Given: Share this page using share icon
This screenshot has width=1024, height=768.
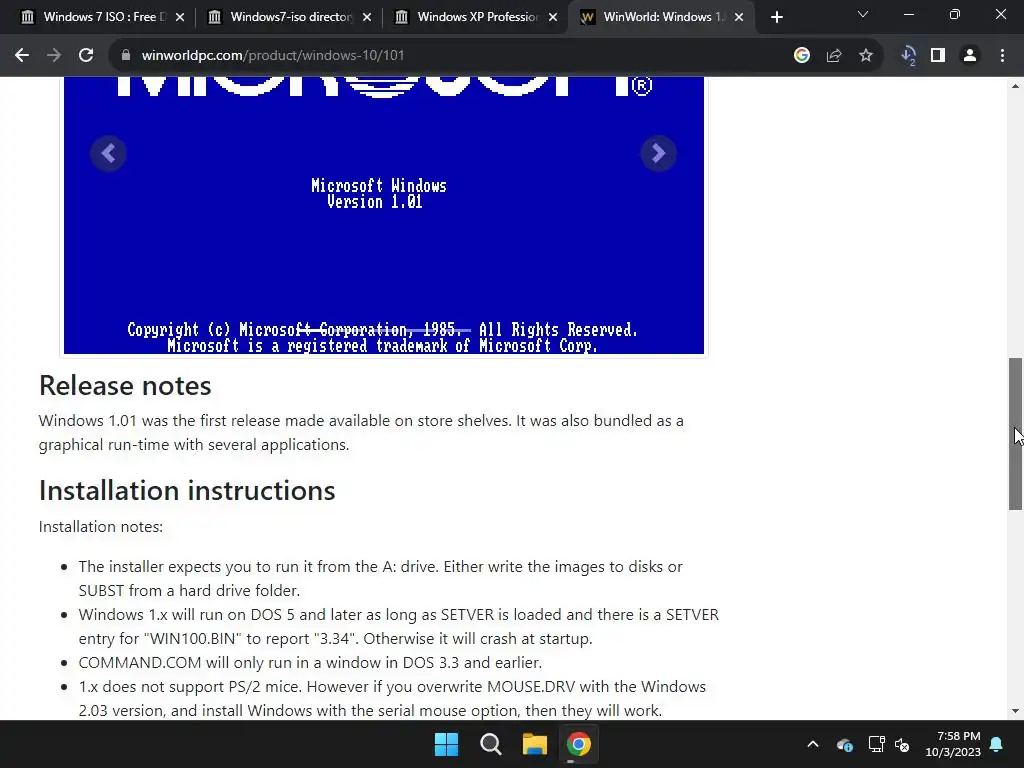Looking at the screenshot, I should [x=834, y=56].
